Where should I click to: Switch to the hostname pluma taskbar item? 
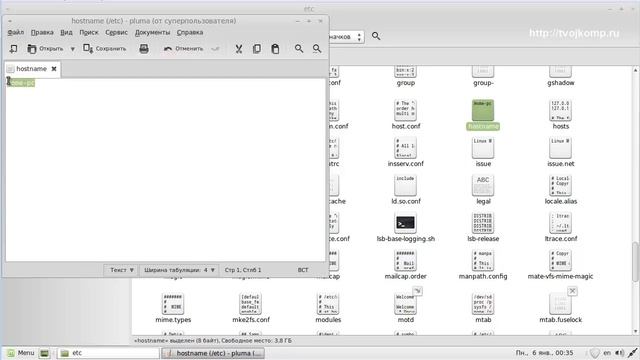213,353
